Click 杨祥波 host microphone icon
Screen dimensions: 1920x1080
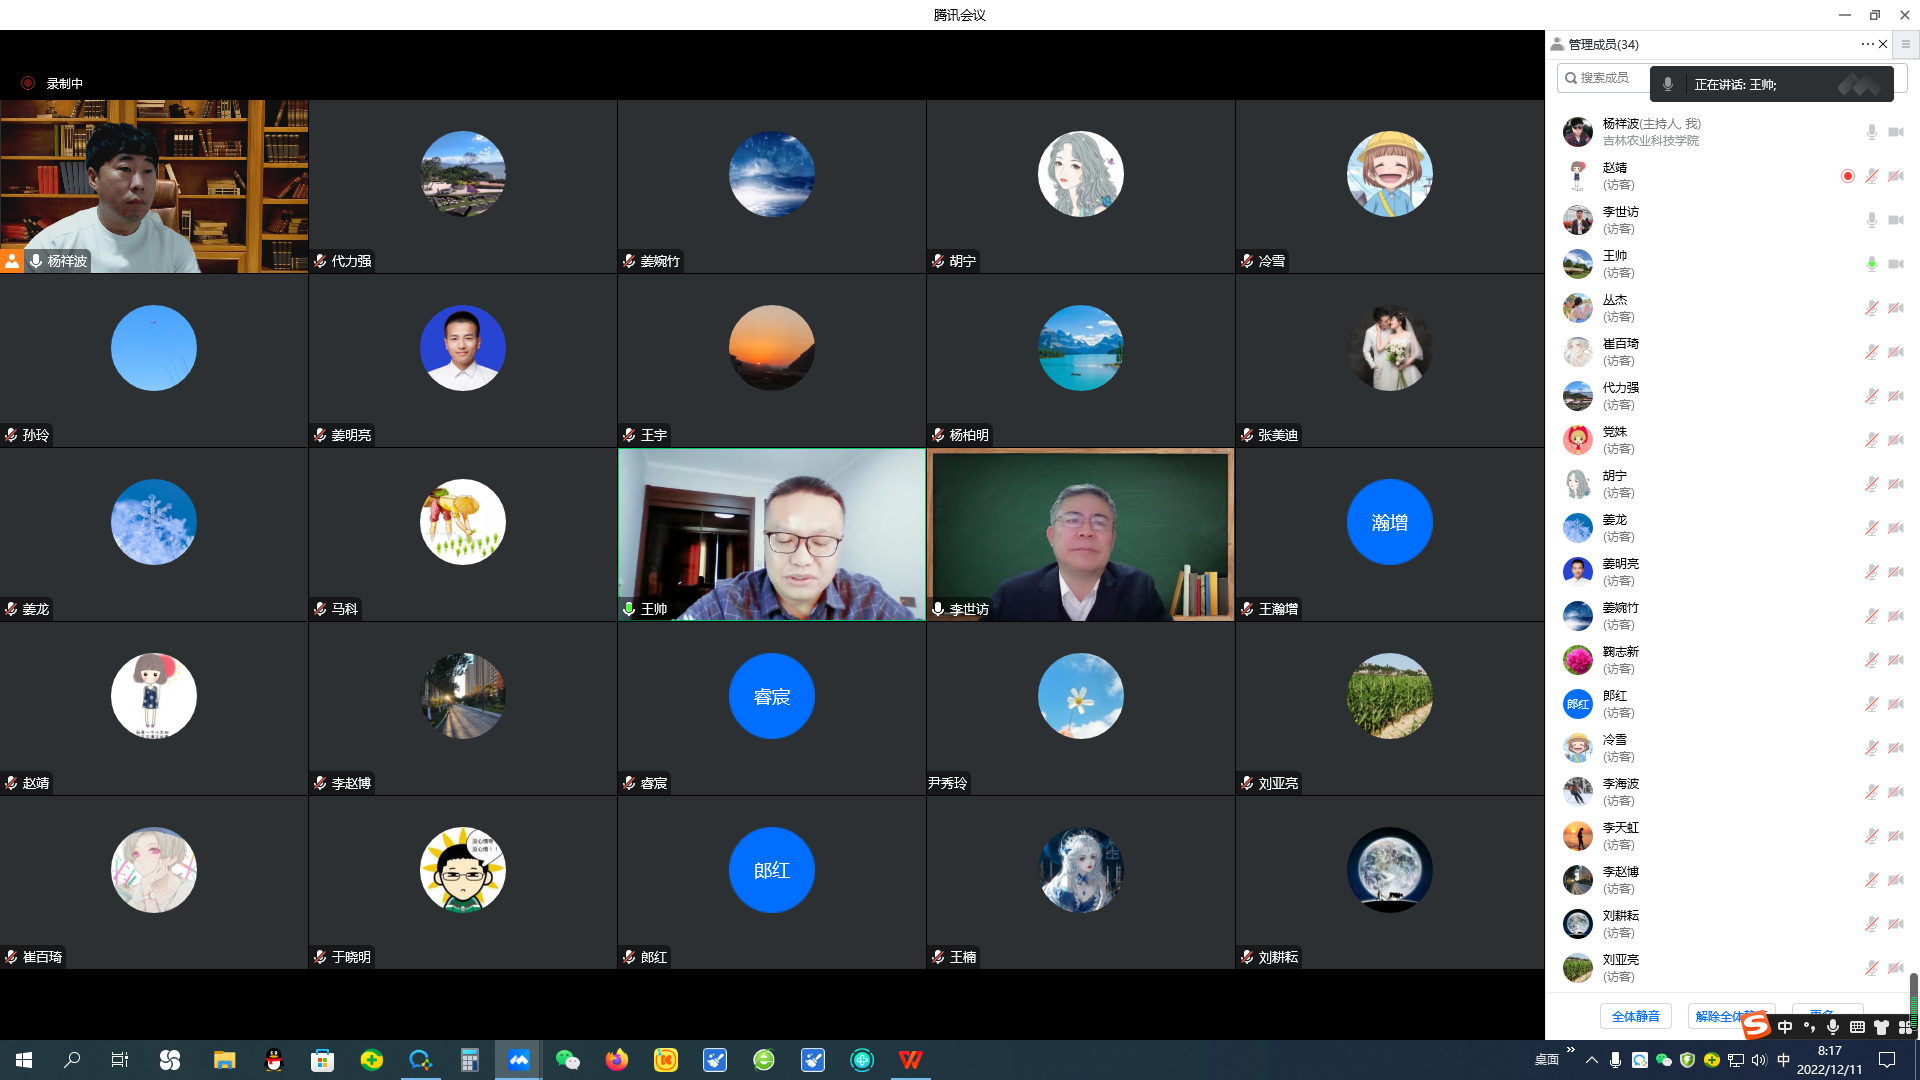click(x=1871, y=132)
